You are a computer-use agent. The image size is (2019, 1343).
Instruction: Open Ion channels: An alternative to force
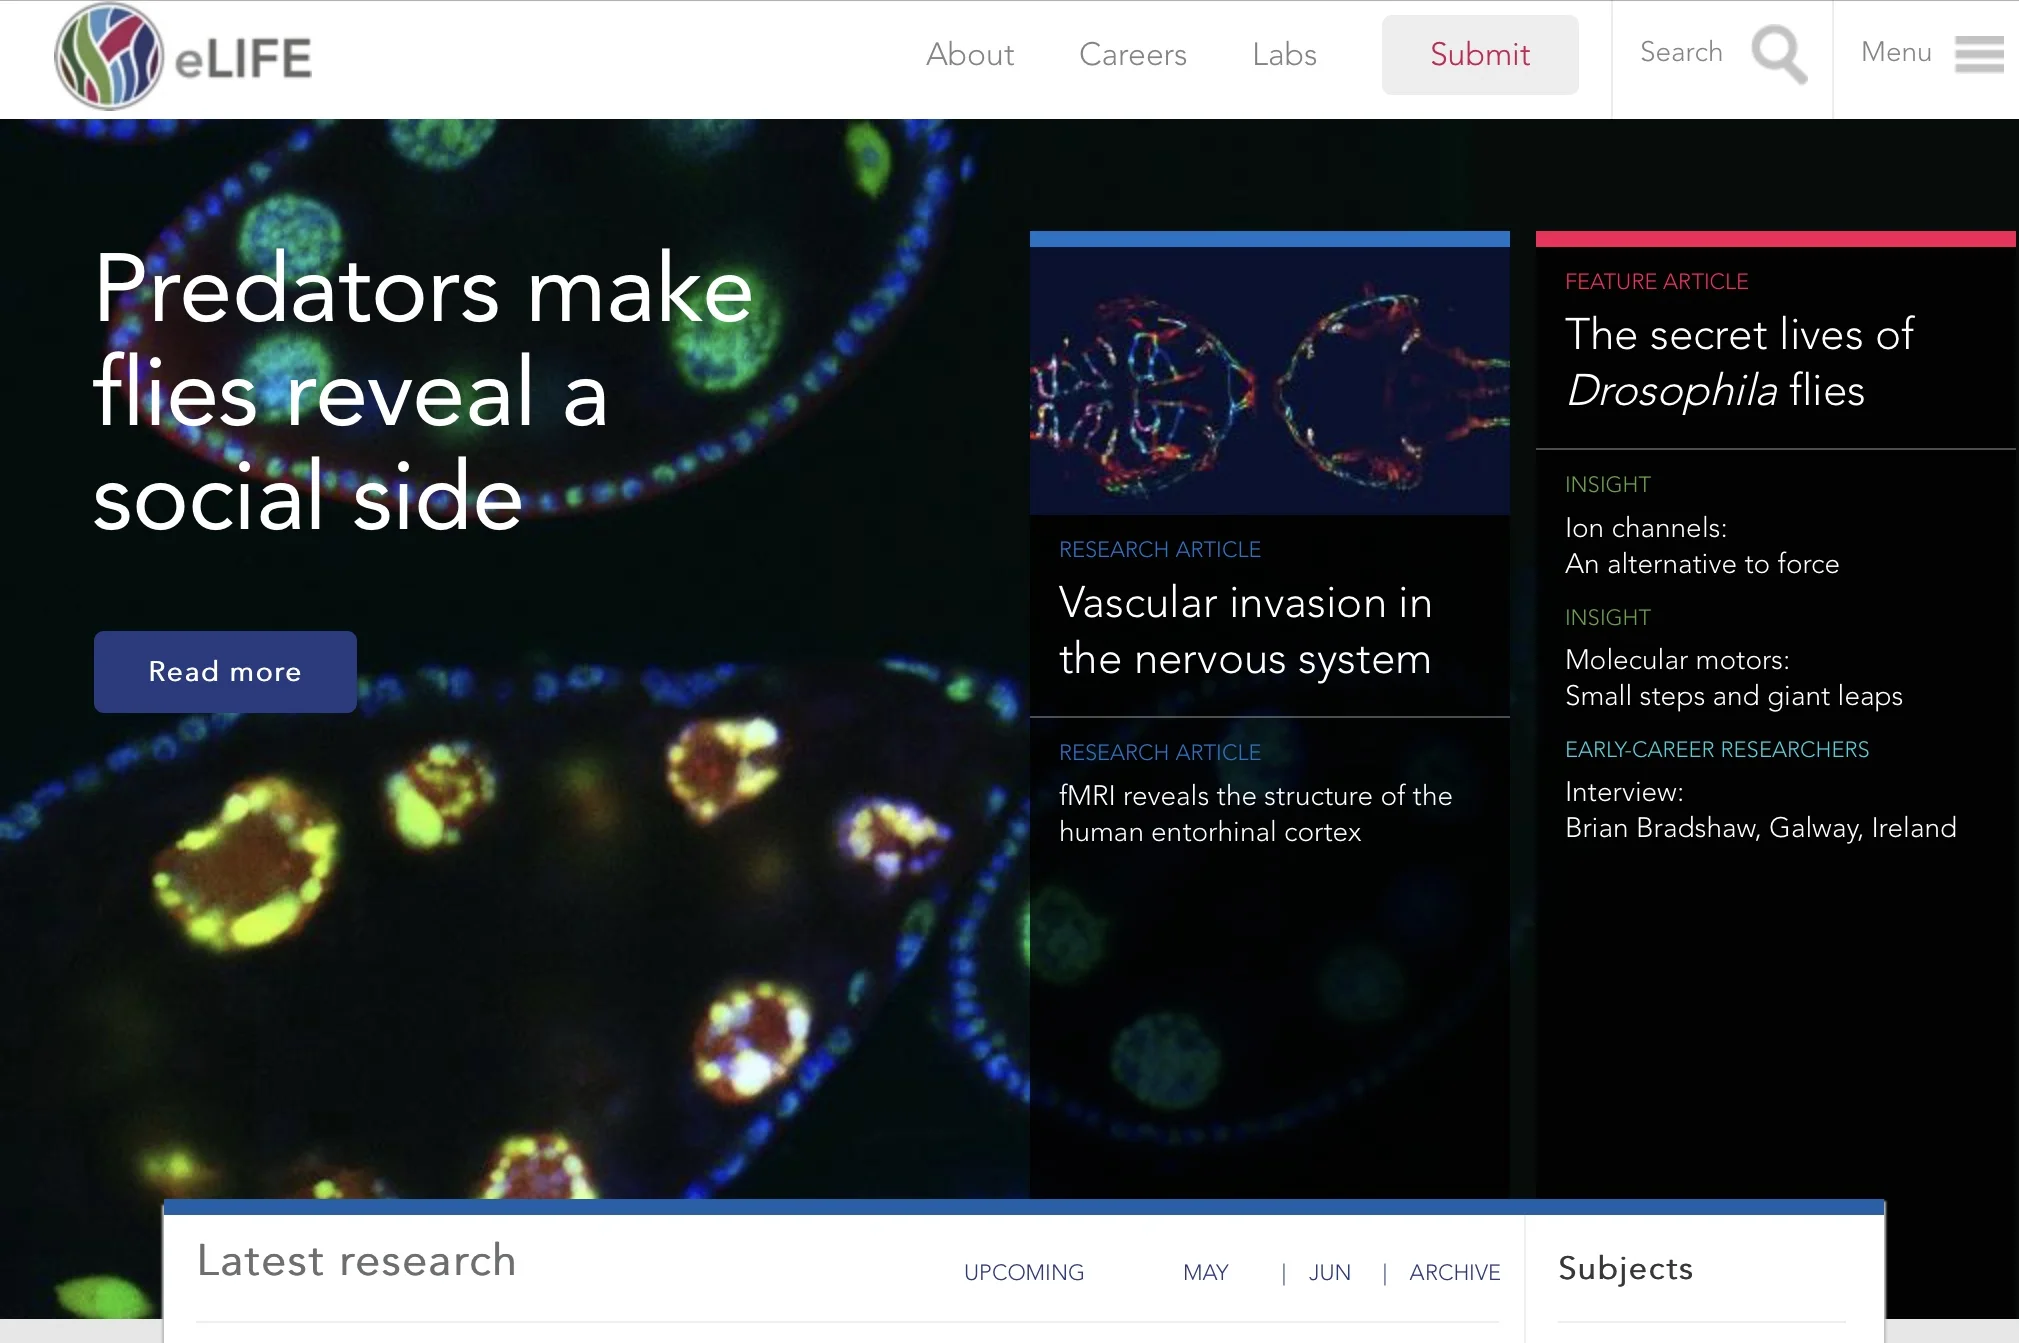coord(1701,546)
